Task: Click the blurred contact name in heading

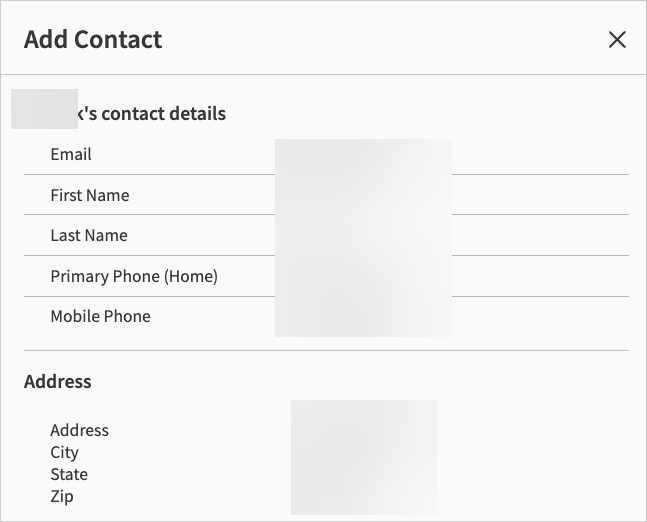Action: pyautogui.click(x=44, y=109)
